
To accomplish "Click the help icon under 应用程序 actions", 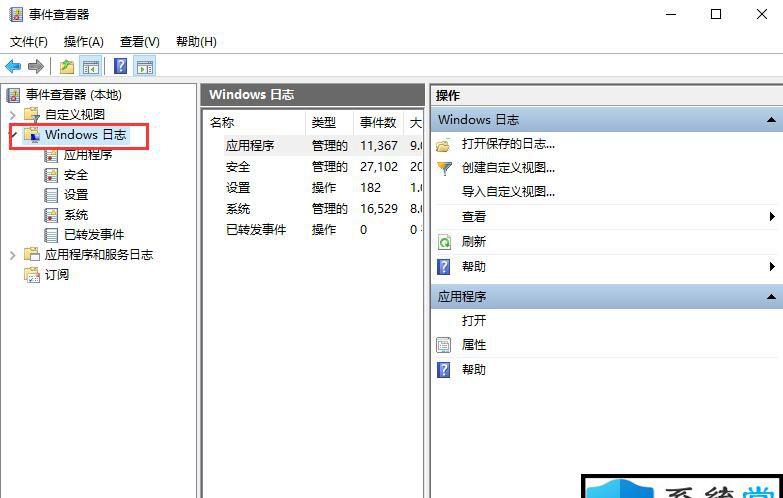I will point(443,370).
